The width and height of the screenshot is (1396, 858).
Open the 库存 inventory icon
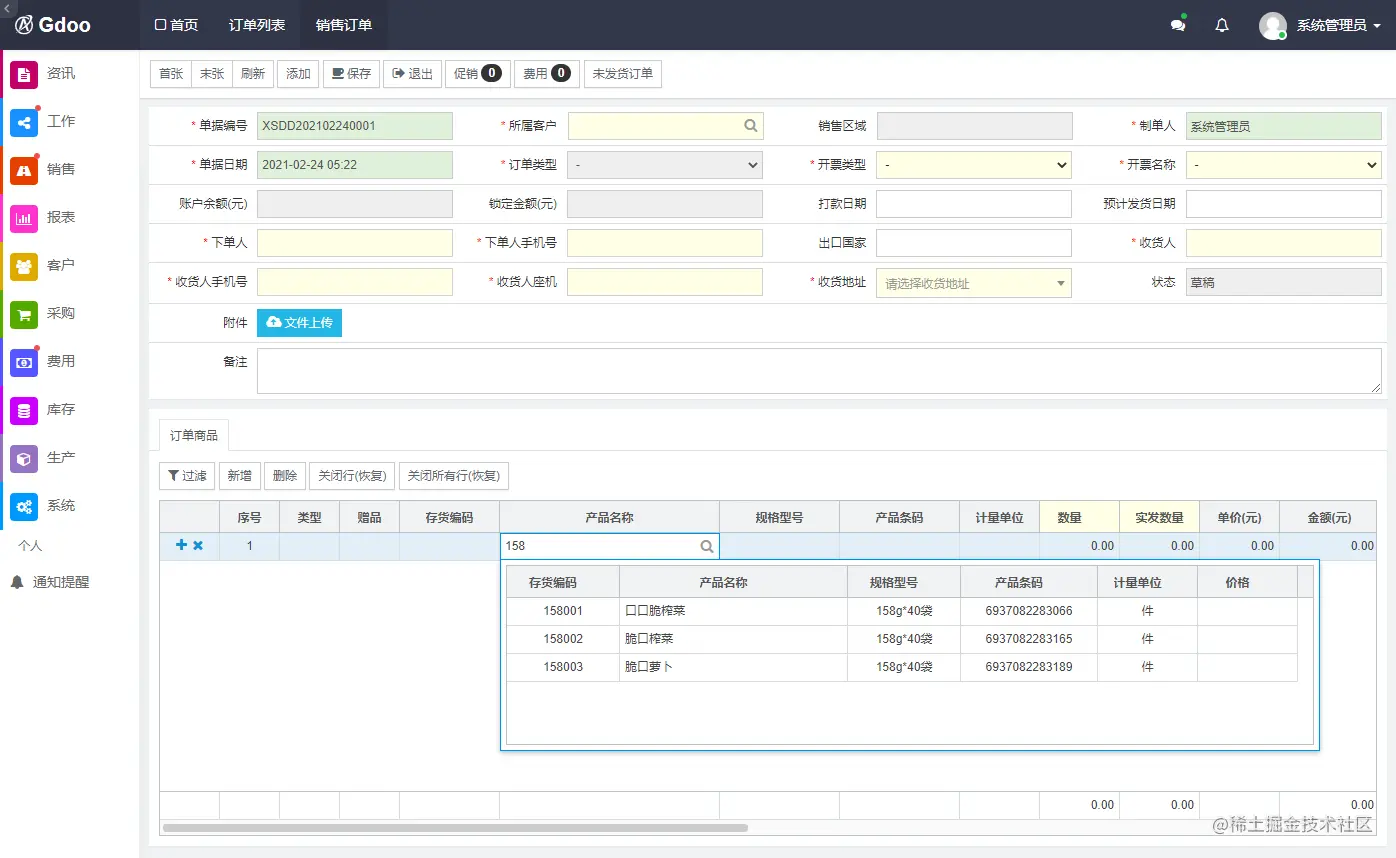pyautogui.click(x=24, y=410)
